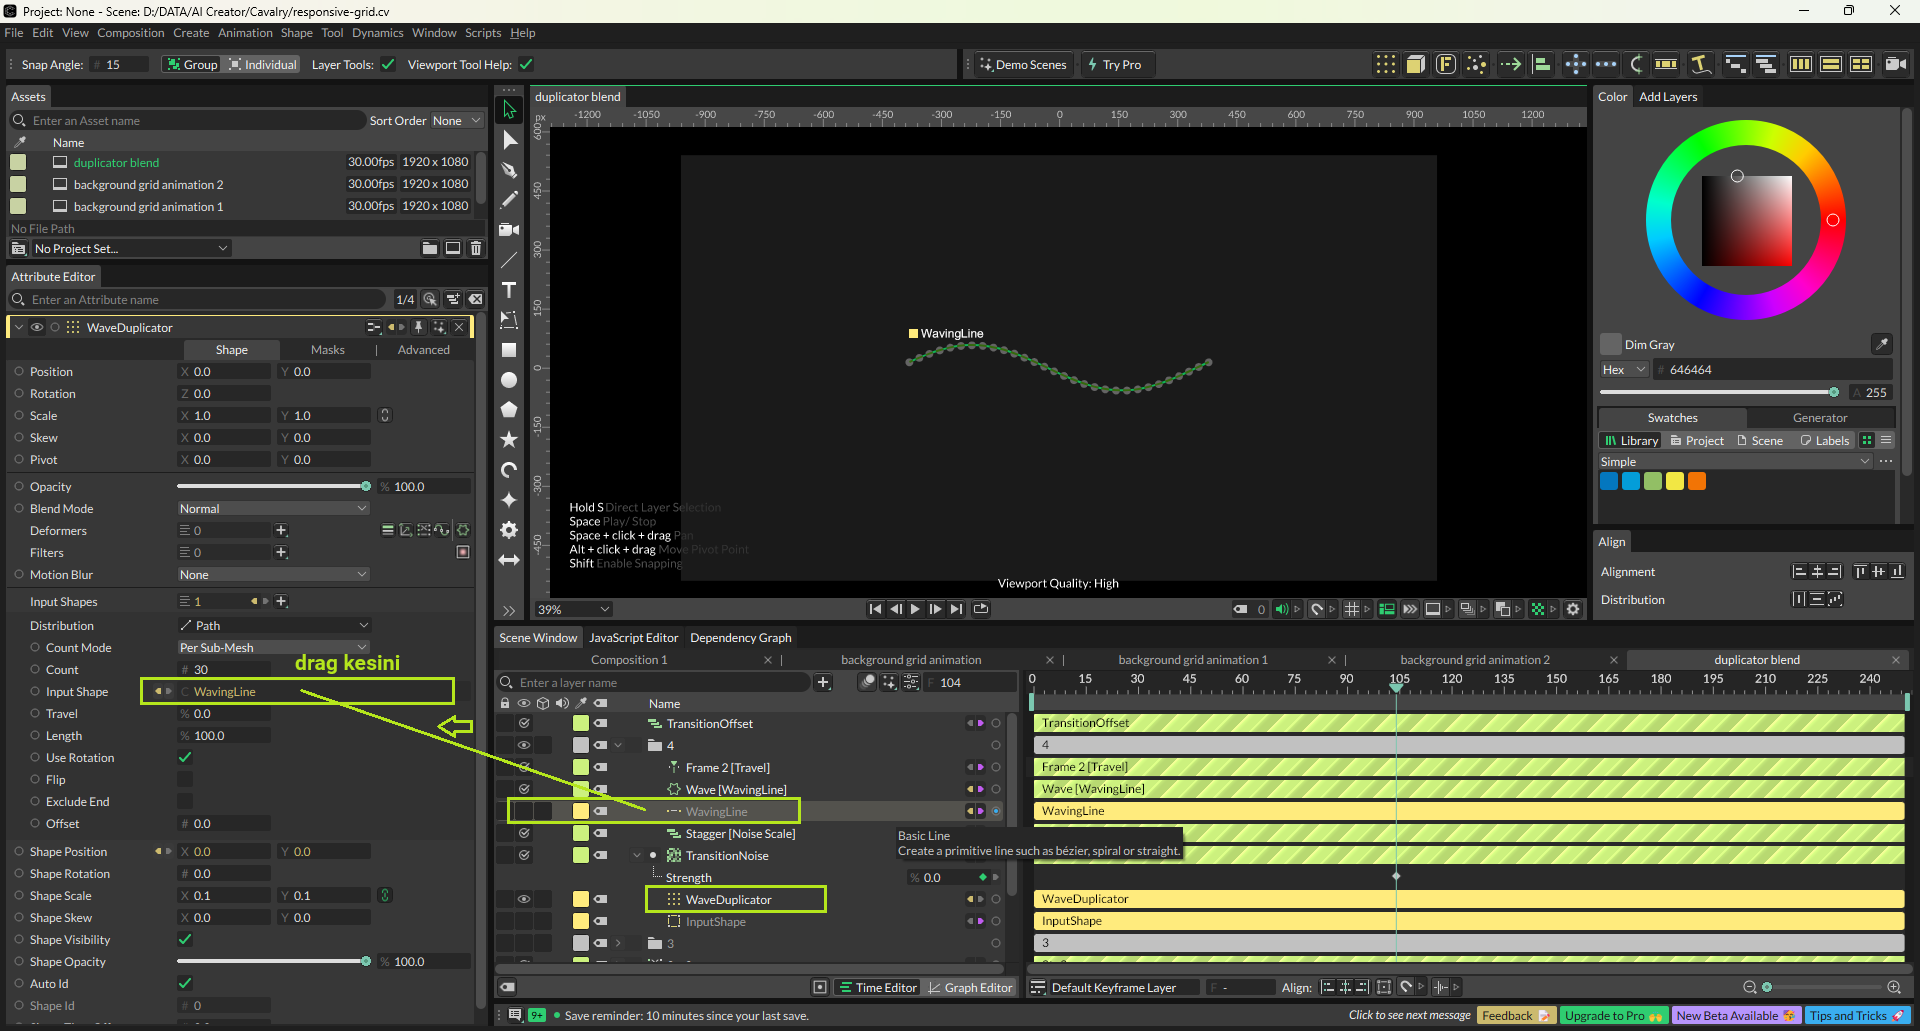The height and width of the screenshot is (1031, 1920).
Task: Toggle the Use Rotation checkbox
Action: (185, 758)
